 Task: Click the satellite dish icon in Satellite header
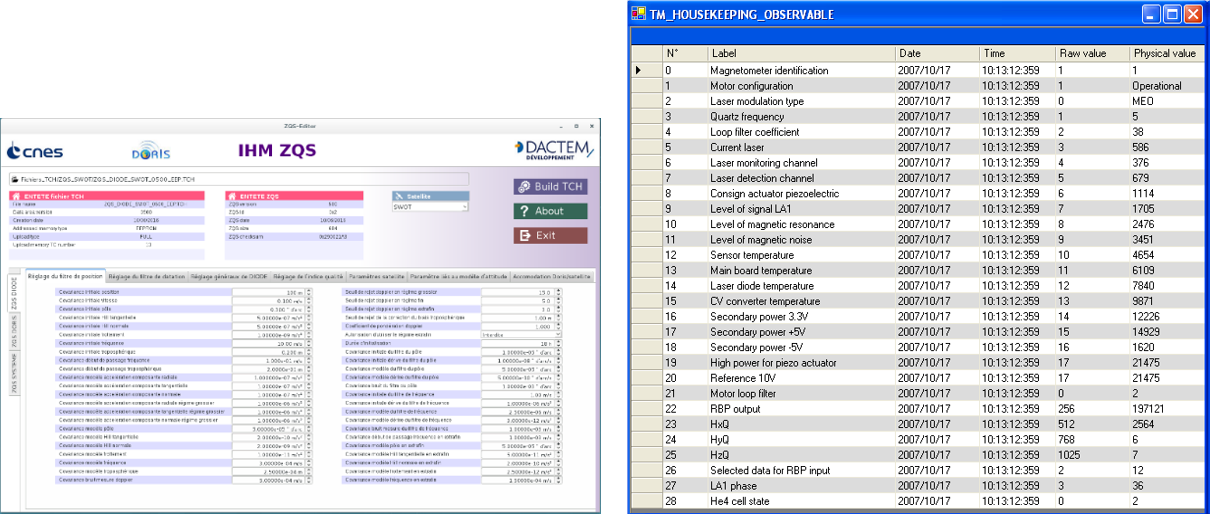[x=398, y=196]
